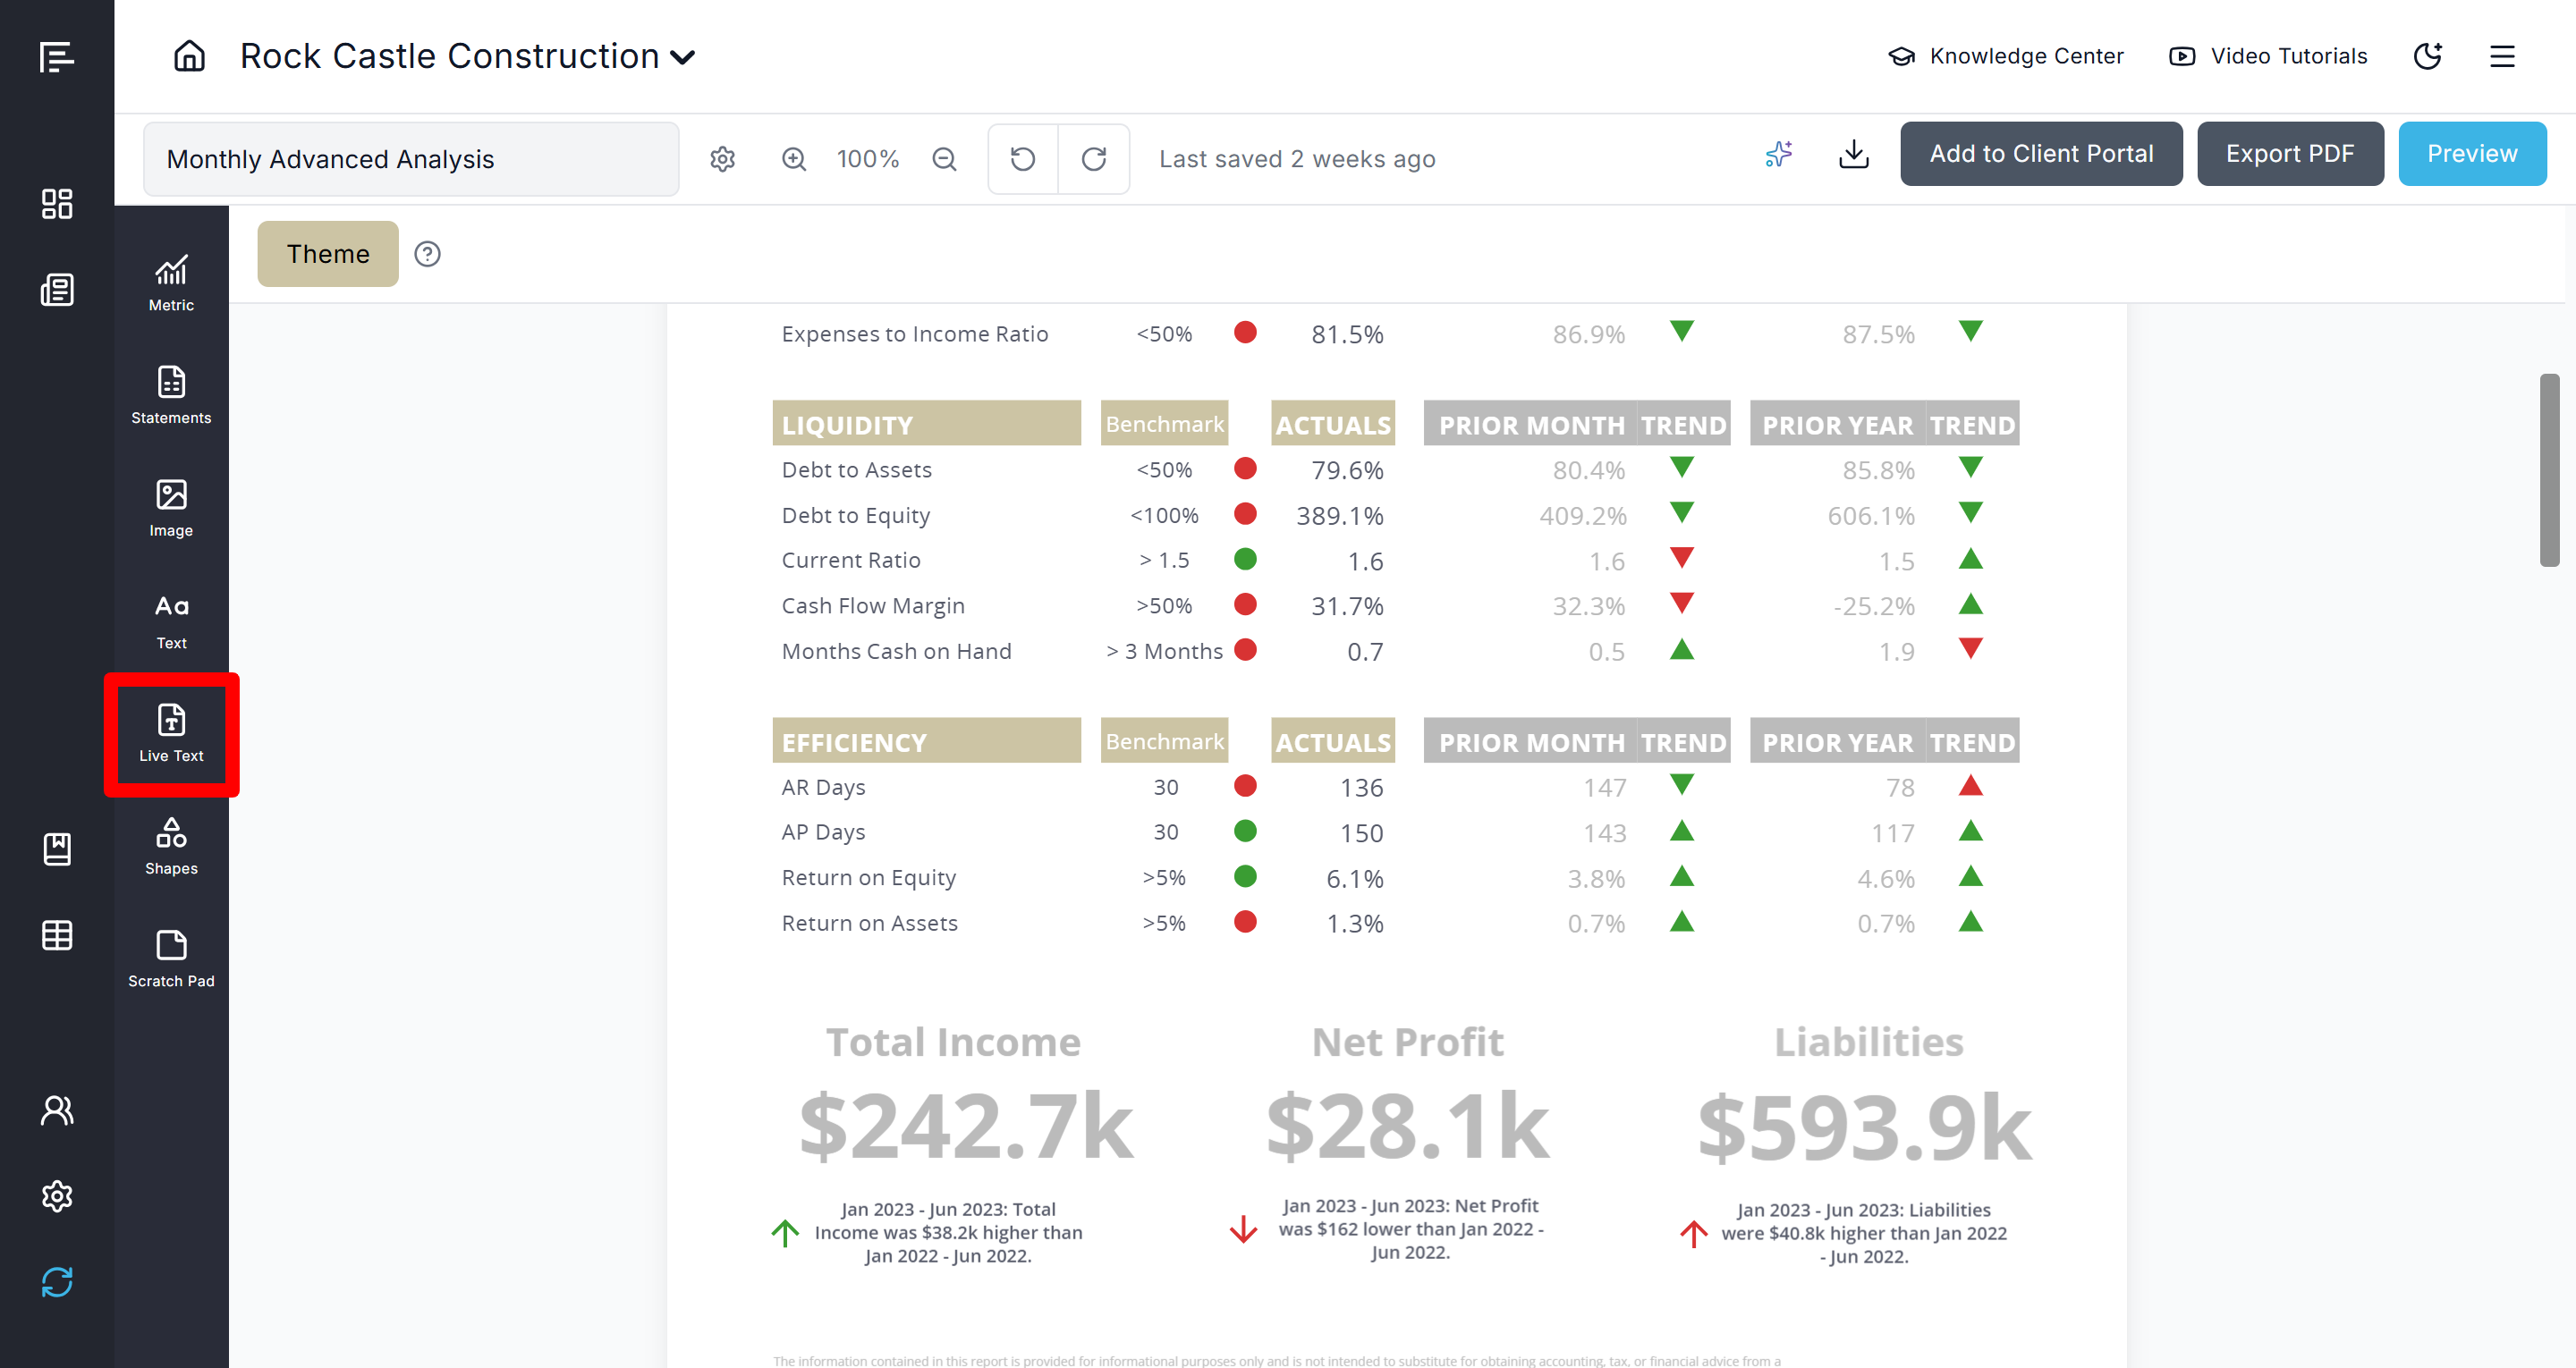Edit the Monthly Advanced Analysis name field
The image size is (2576, 1368).
click(x=411, y=159)
